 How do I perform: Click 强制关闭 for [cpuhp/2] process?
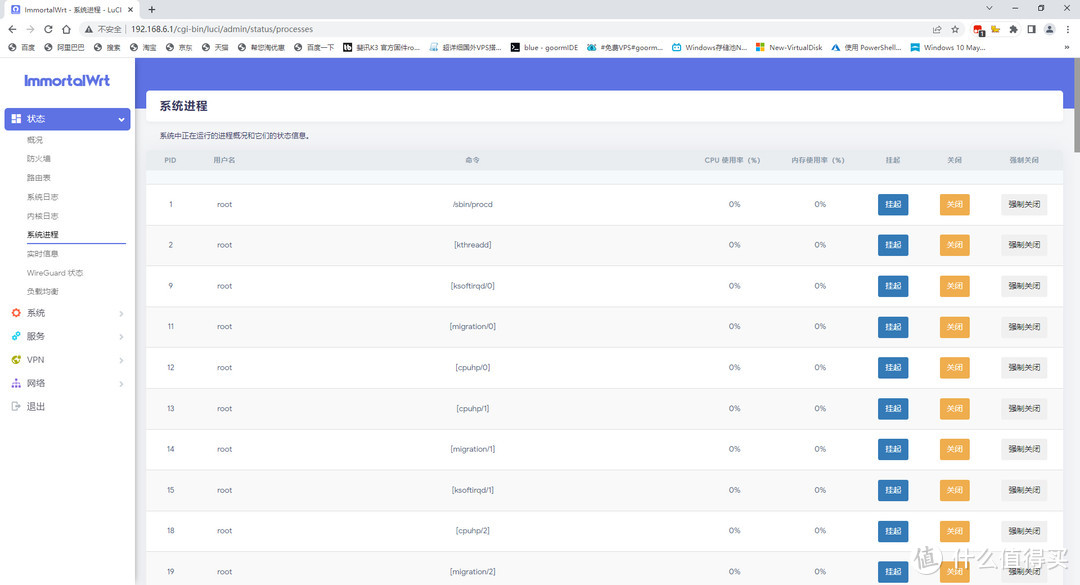[x=1024, y=531]
